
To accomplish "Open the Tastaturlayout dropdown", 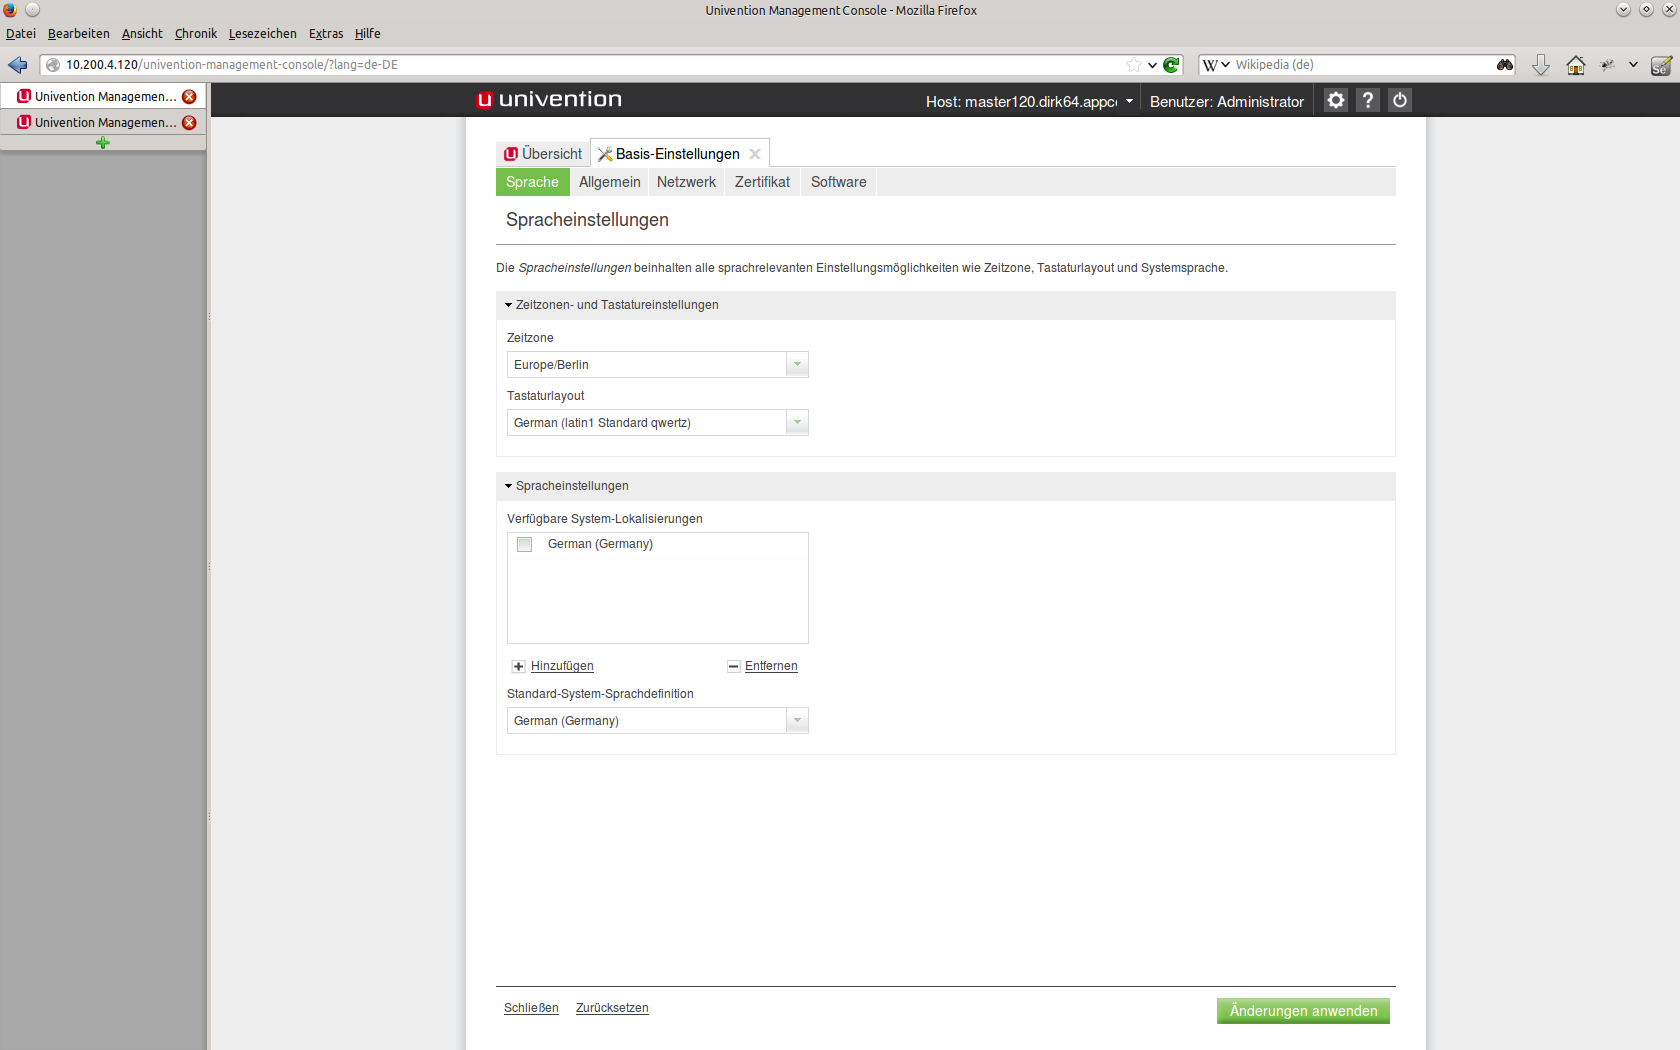I will click(x=797, y=423).
